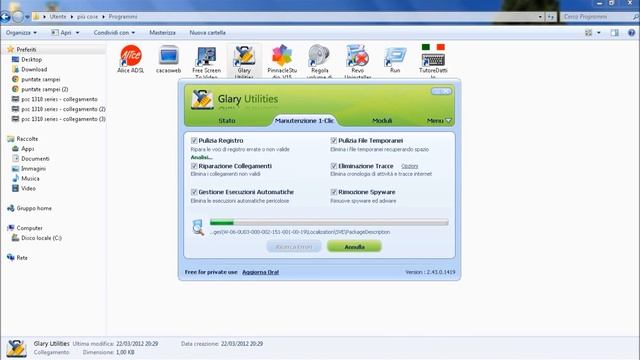
Task: Select the Revo Uninstaller shortcut icon
Action: pos(358,56)
